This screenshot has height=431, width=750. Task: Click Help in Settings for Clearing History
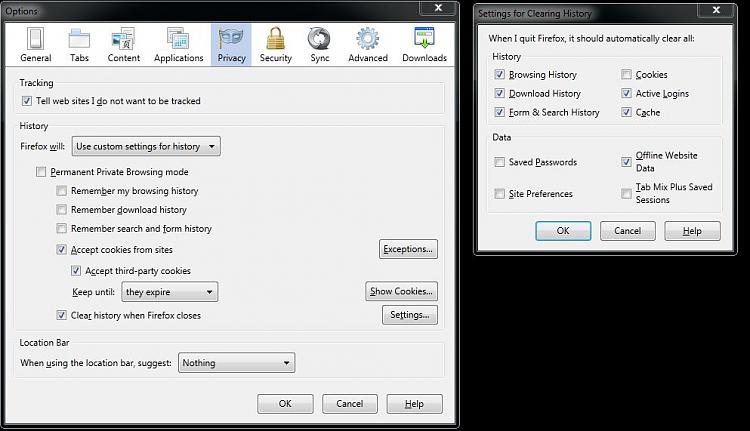click(692, 231)
